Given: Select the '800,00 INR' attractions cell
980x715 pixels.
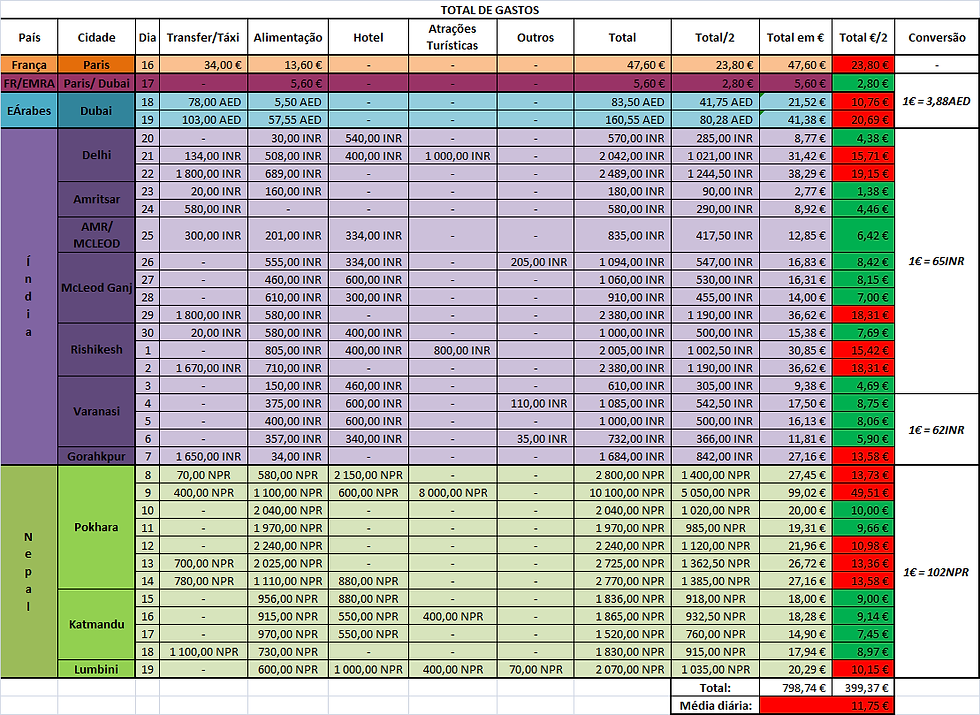Looking at the screenshot, I should point(452,350).
